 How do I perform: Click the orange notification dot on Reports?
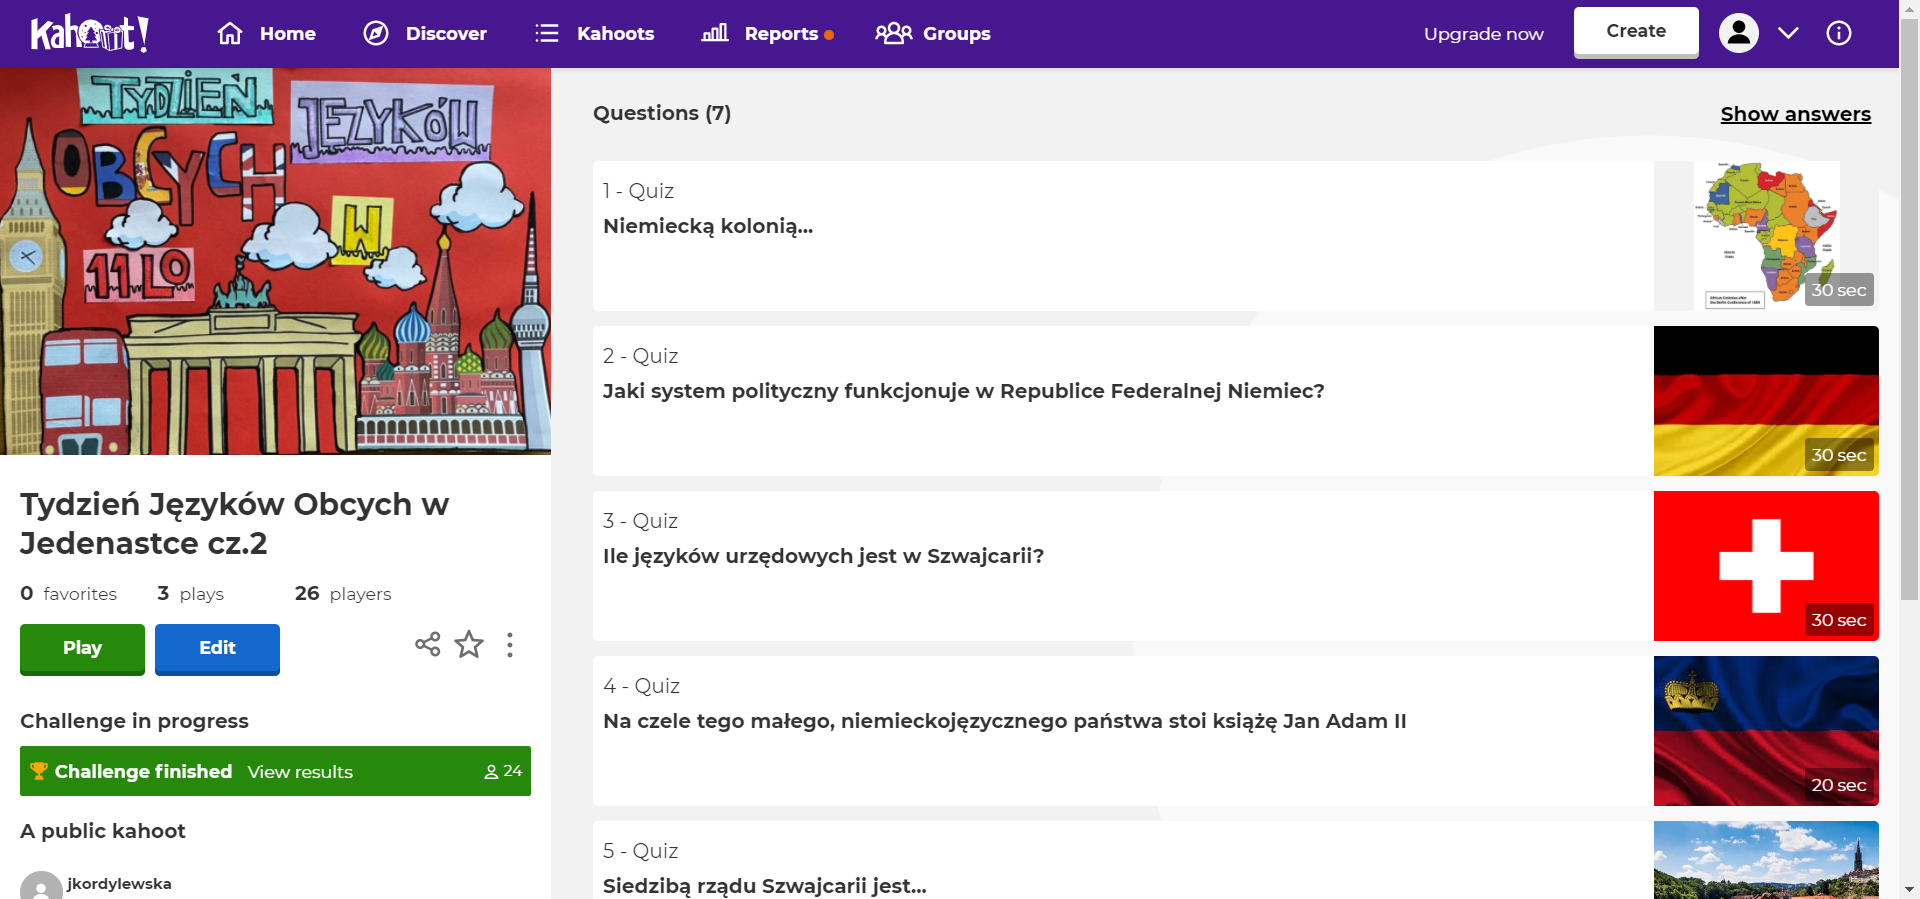(829, 35)
